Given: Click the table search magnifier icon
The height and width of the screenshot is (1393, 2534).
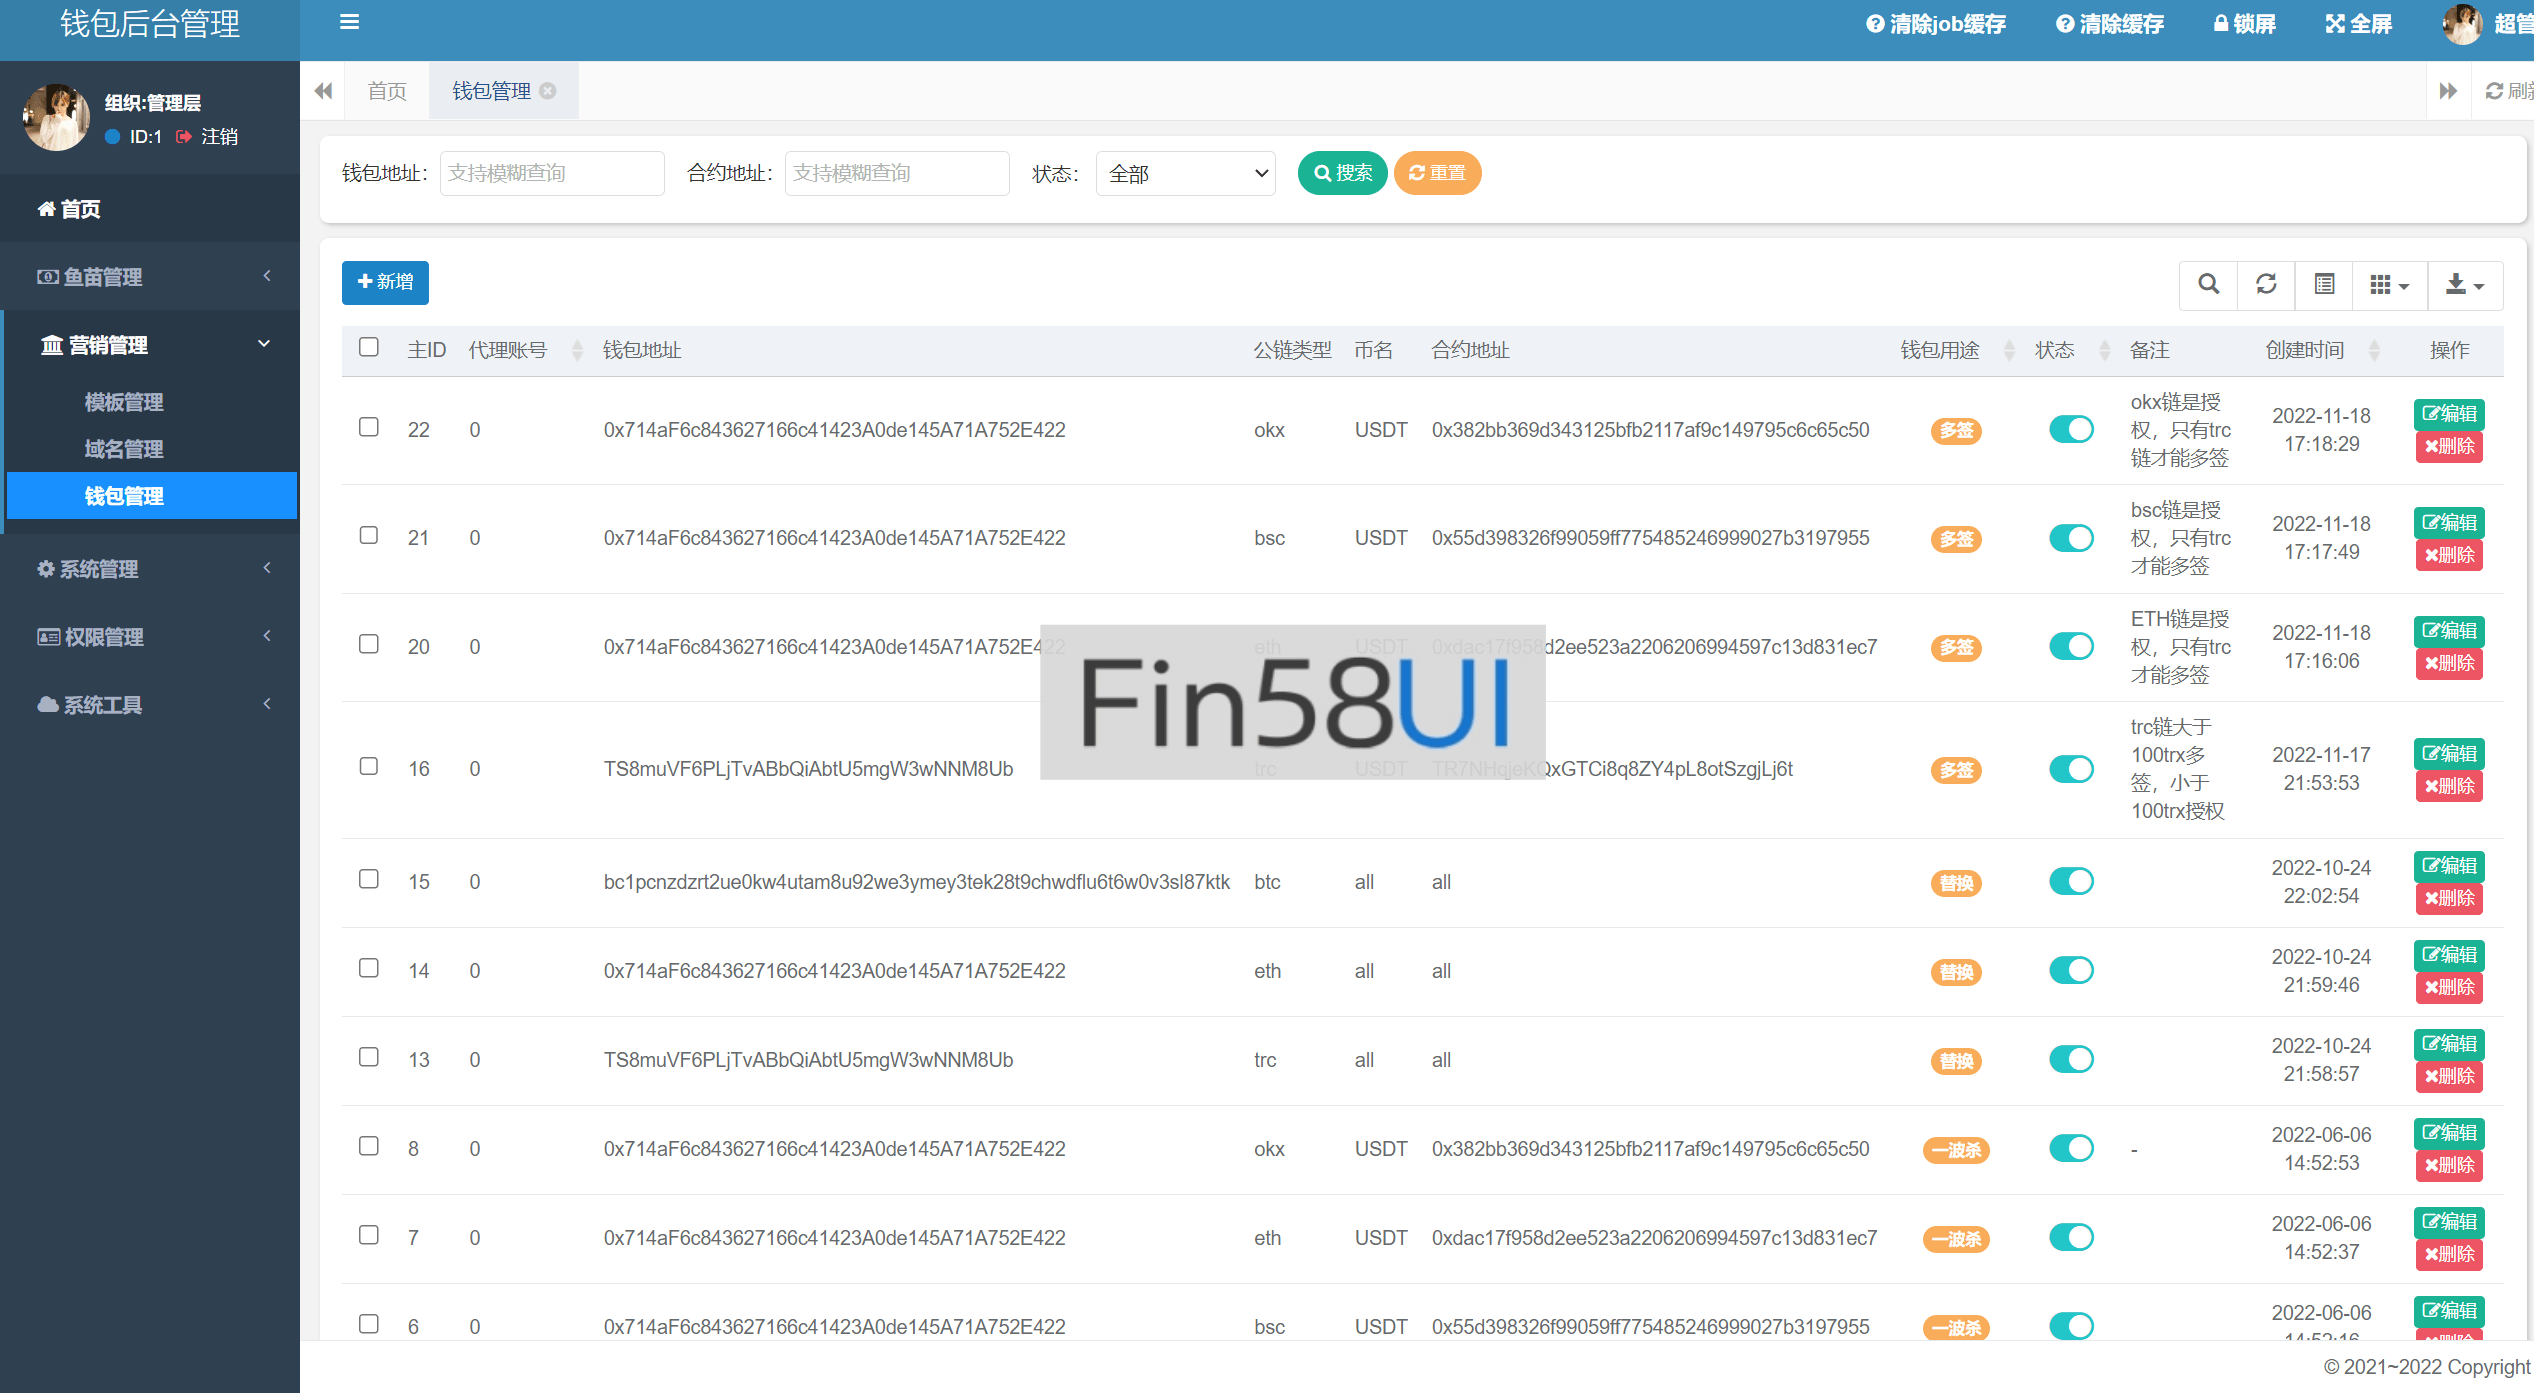Looking at the screenshot, I should (2208, 285).
